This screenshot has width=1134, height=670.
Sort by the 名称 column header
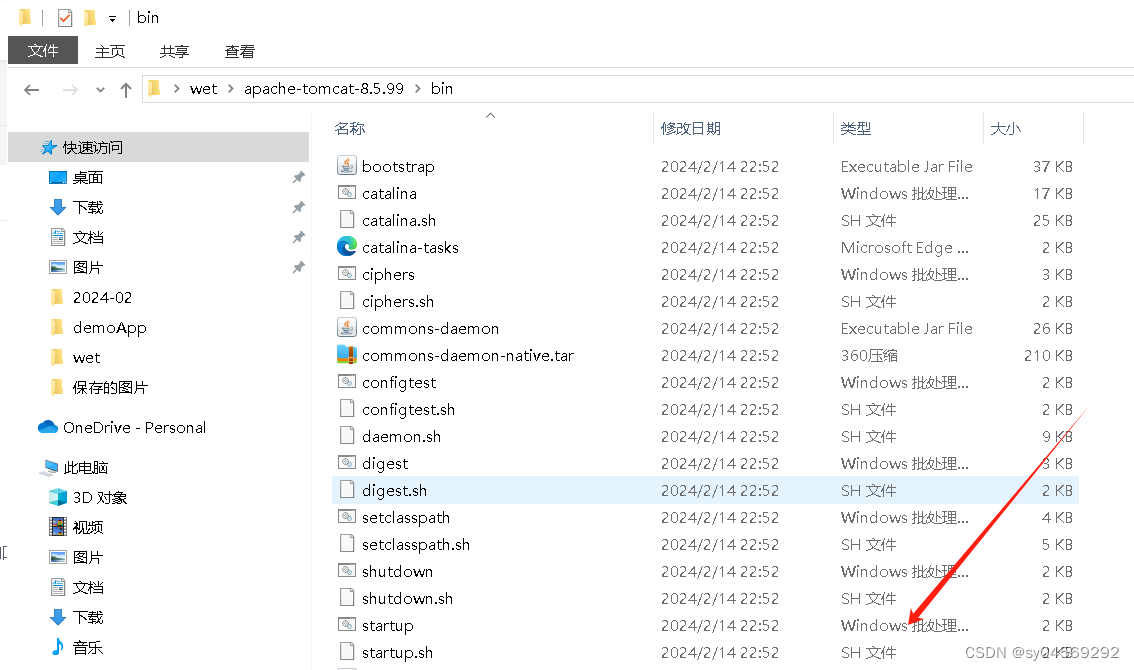click(x=349, y=129)
